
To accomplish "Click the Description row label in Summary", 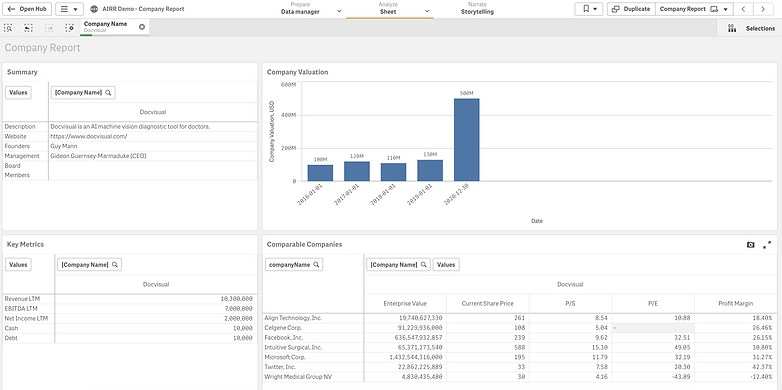I will (x=20, y=127).
